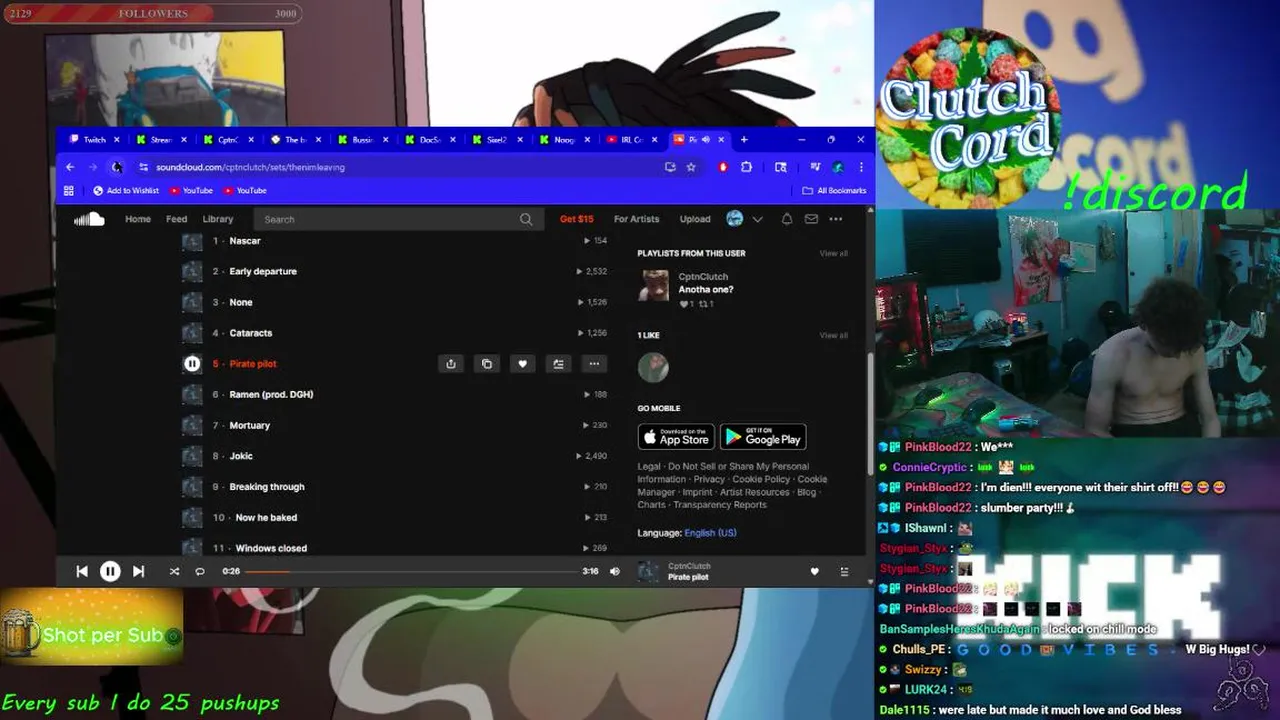1280x720 pixels.
Task: Mute the volume in player bar
Action: 615,571
